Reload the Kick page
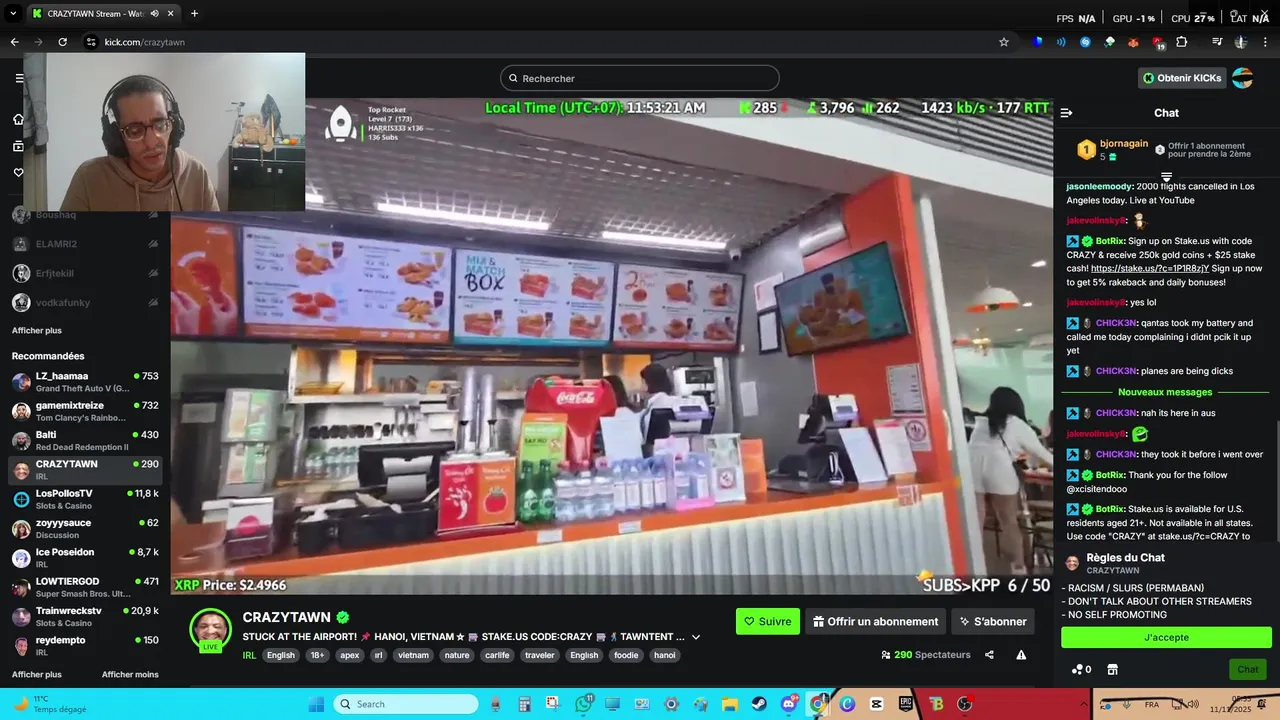The image size is (1280, 720). [x=62, y=42]
